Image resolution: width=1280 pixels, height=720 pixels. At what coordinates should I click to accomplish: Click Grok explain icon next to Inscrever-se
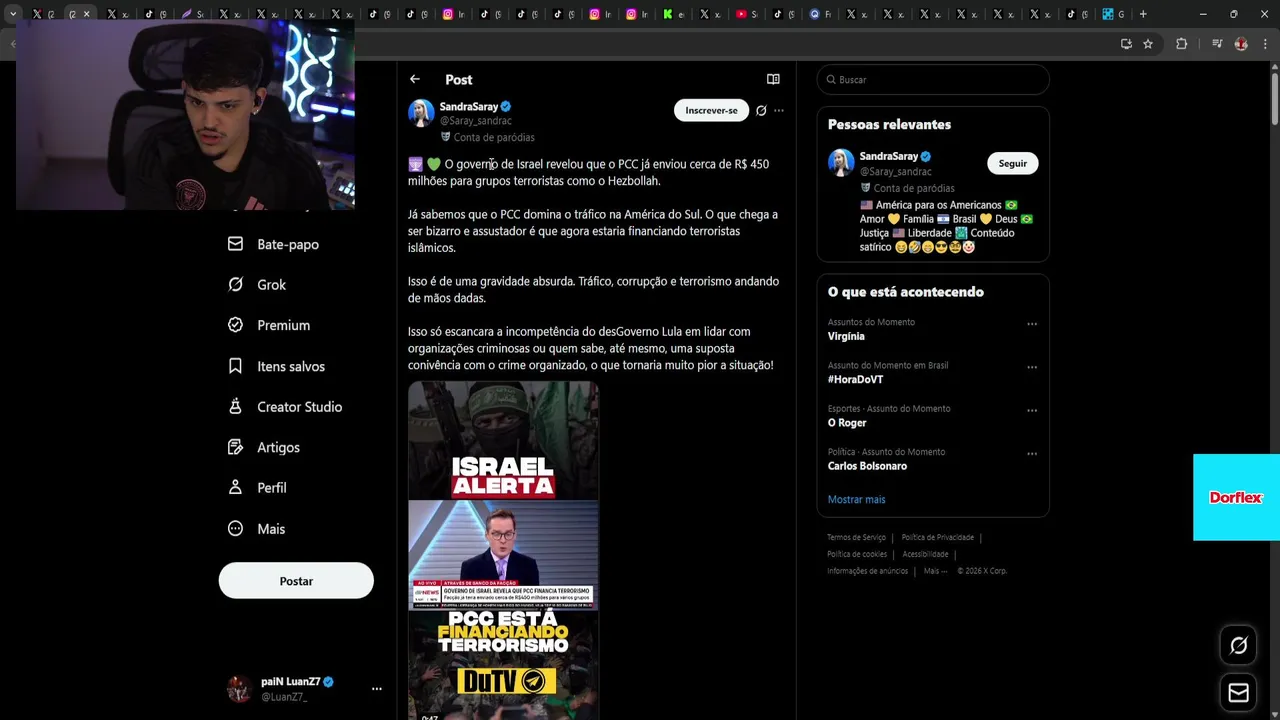761,110
